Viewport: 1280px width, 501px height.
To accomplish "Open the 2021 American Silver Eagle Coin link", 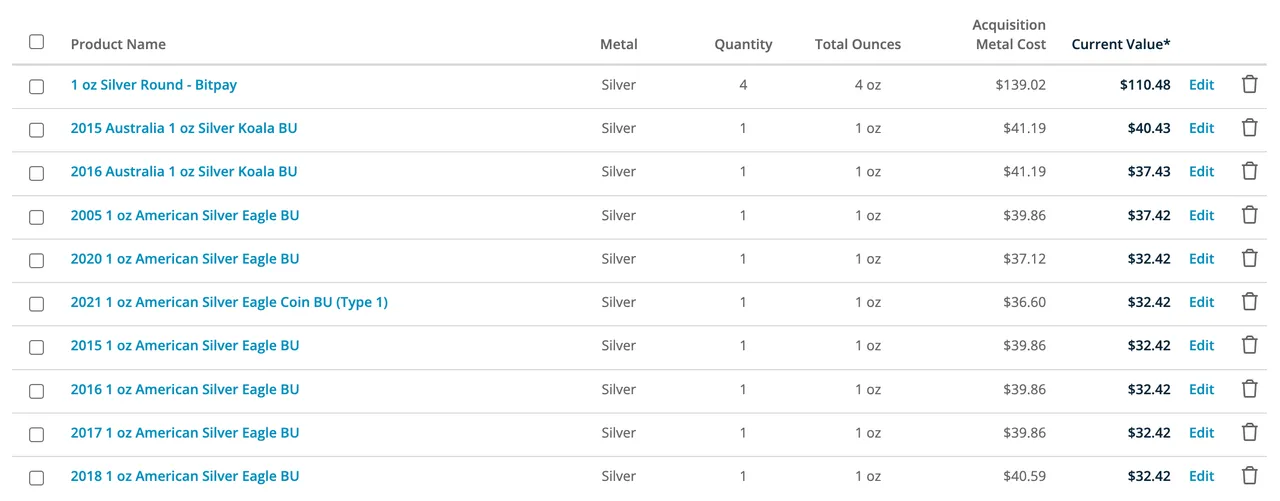I will click(x=229, y=302).
